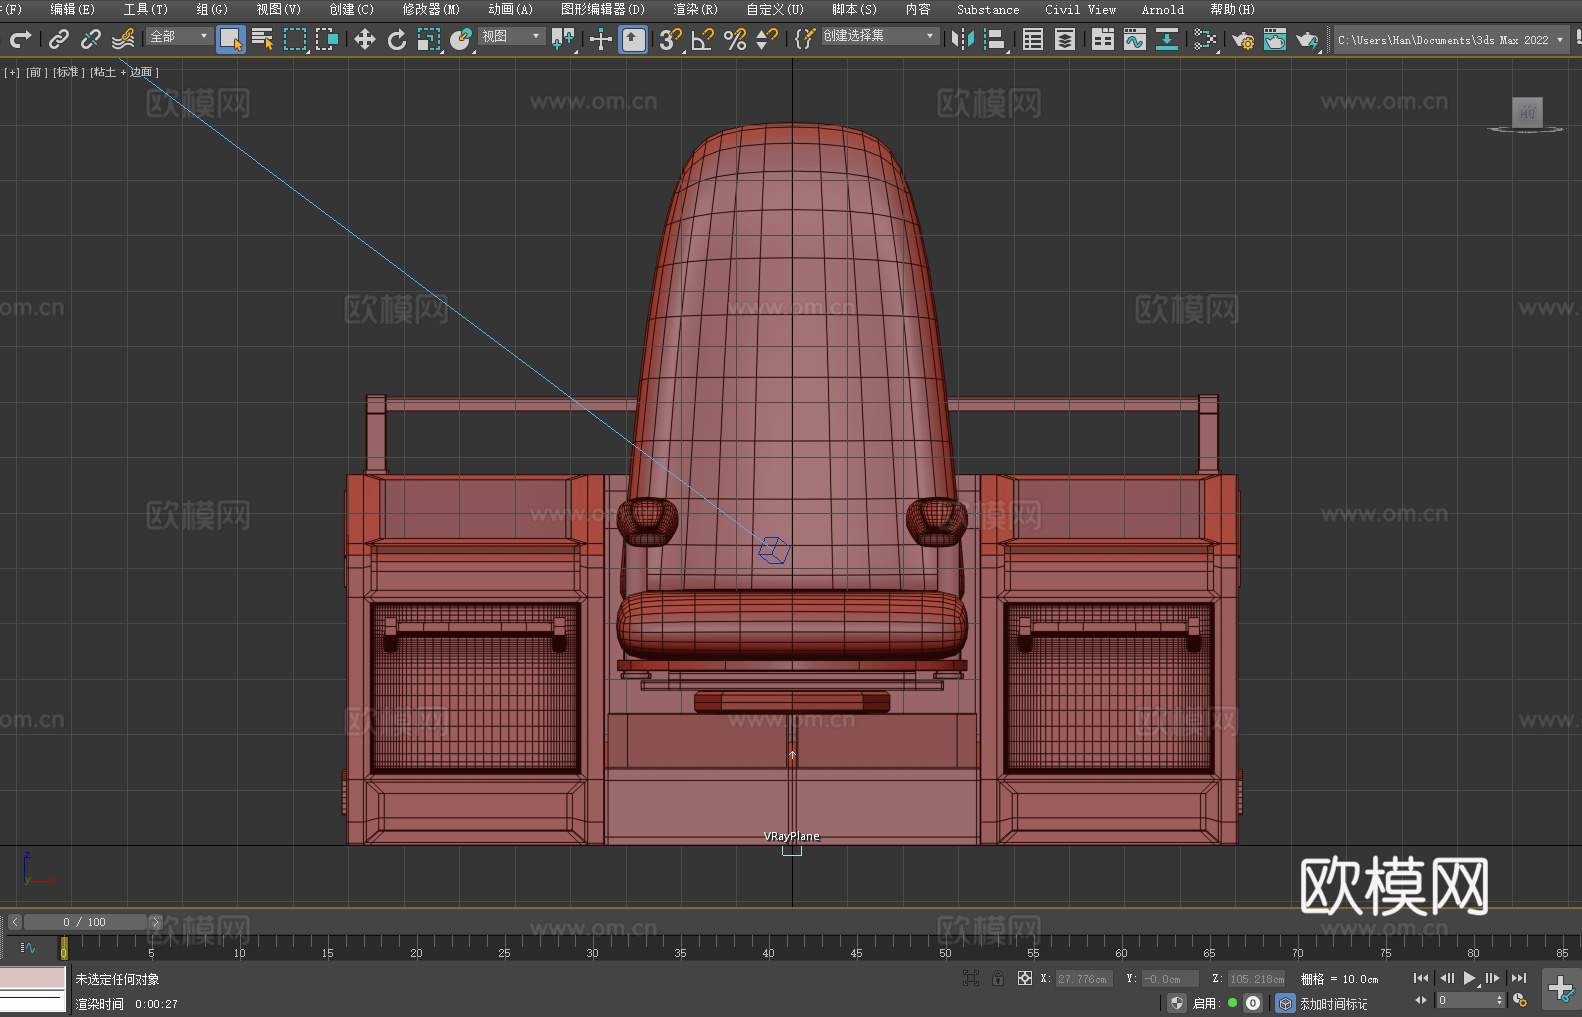This screenshot has height=1017, width=1582.
Task: Open the 脚本(S) menu
Action: (x=855, y=9)
